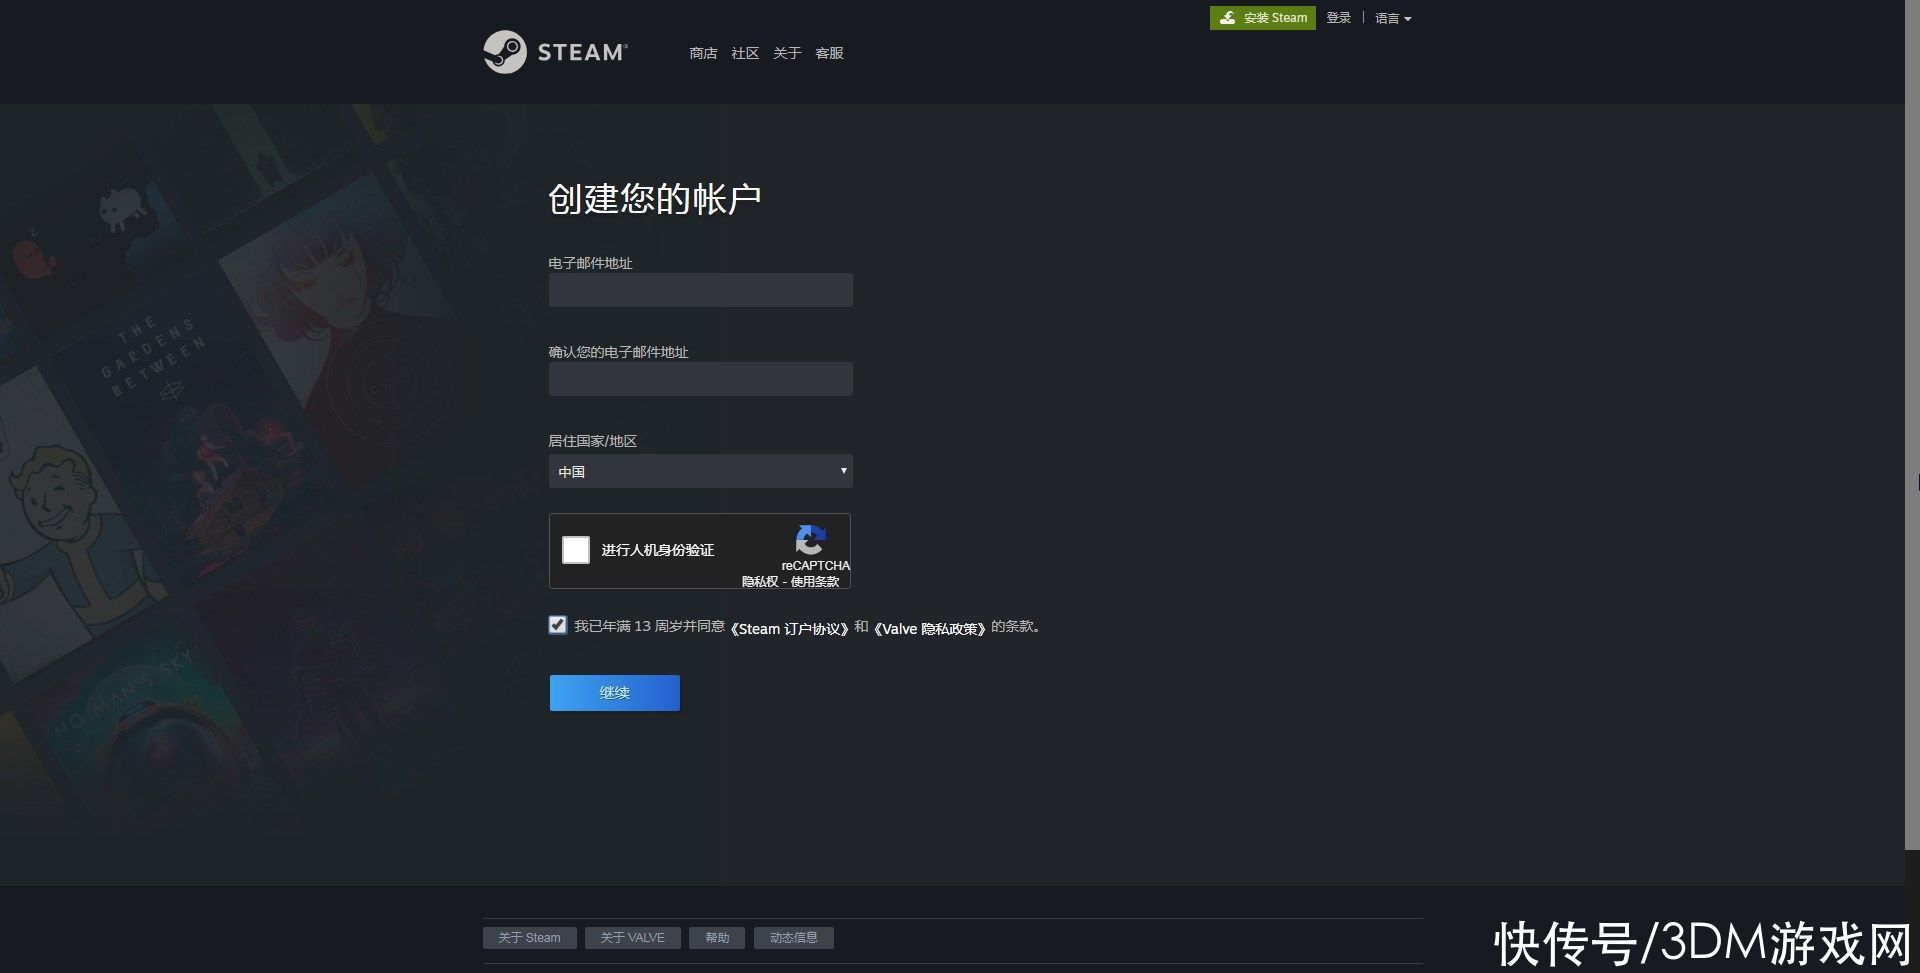
Task: Click the 关于 VALVE footer button
Action: (x=632, y=938)
